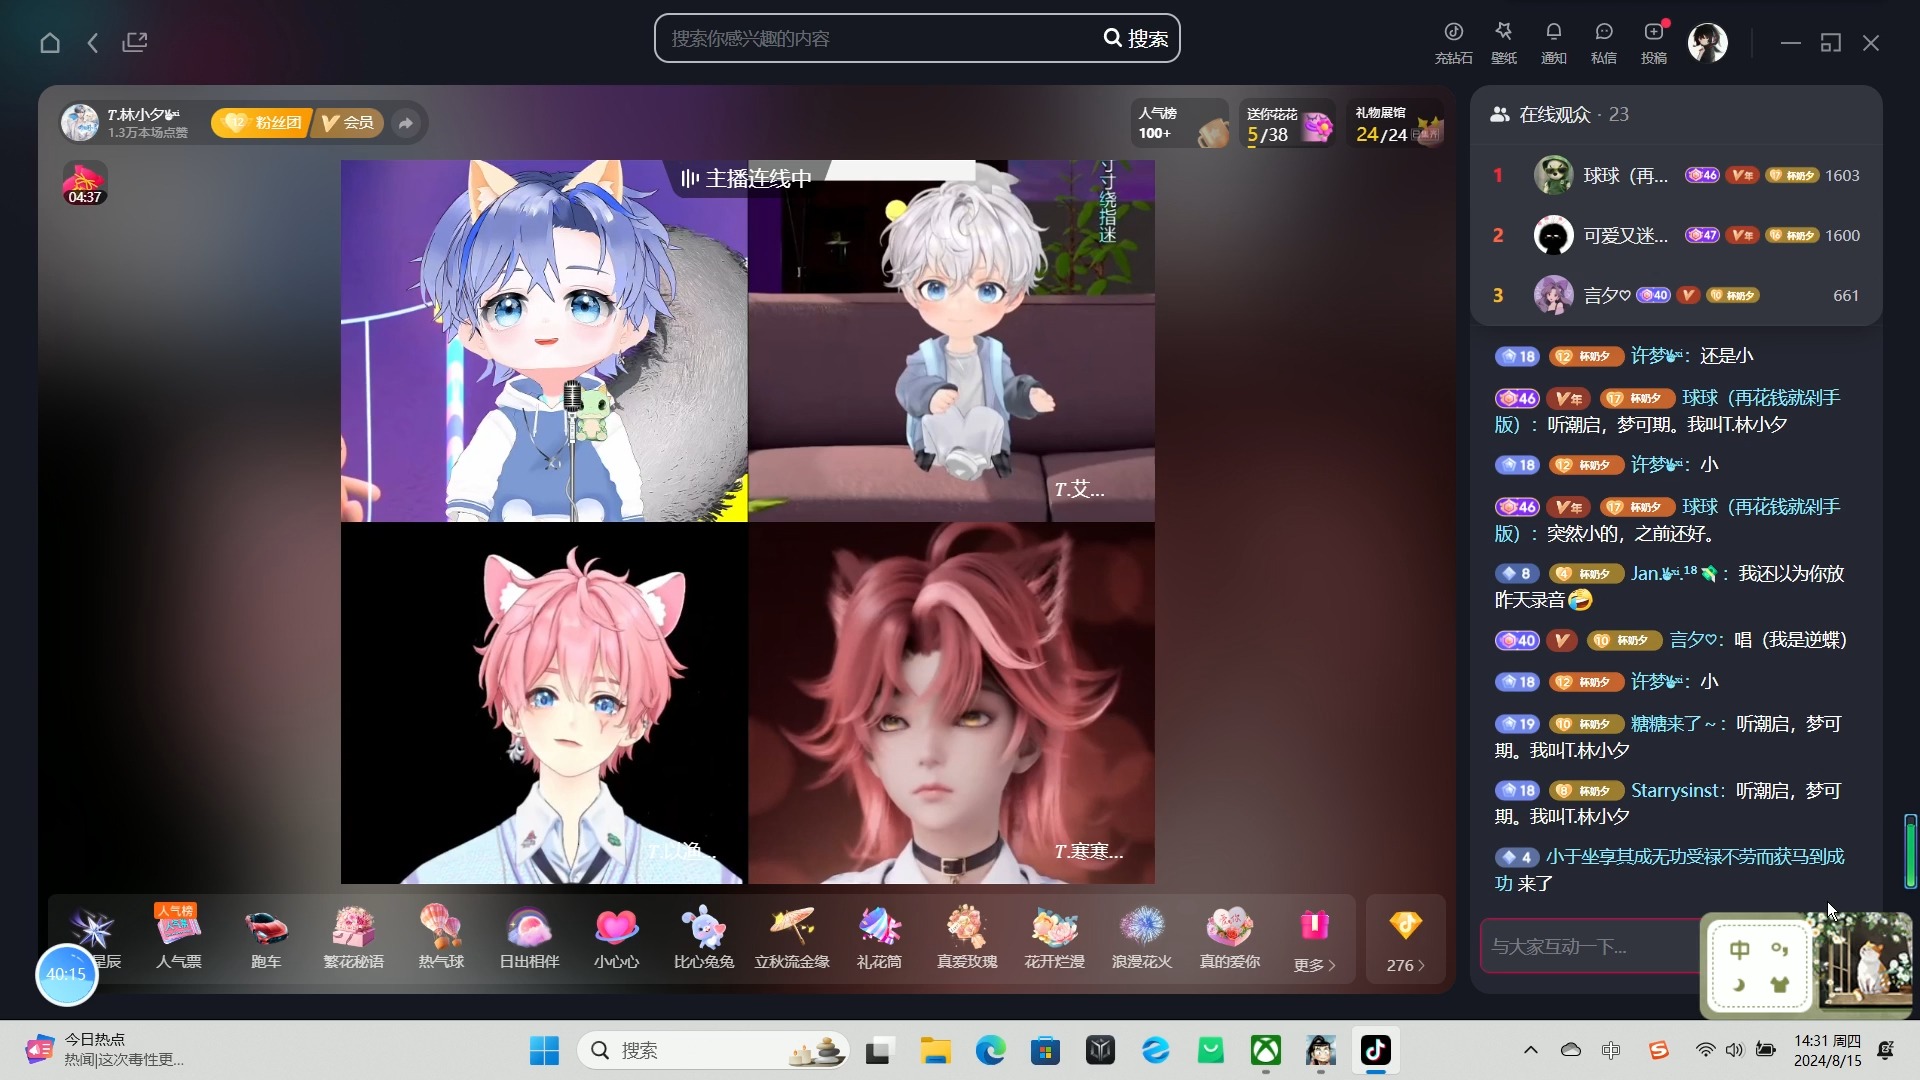
Task: Click the green chat scrollbar handle
Action: pyautogui.click(x=1910, y=851)
